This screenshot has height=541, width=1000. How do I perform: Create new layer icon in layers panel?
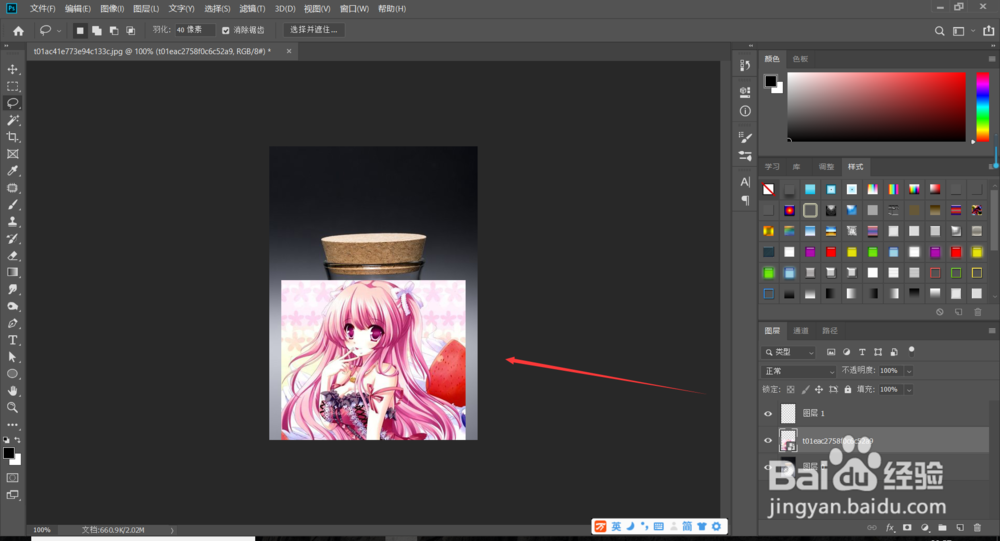[x=959, y=528]
